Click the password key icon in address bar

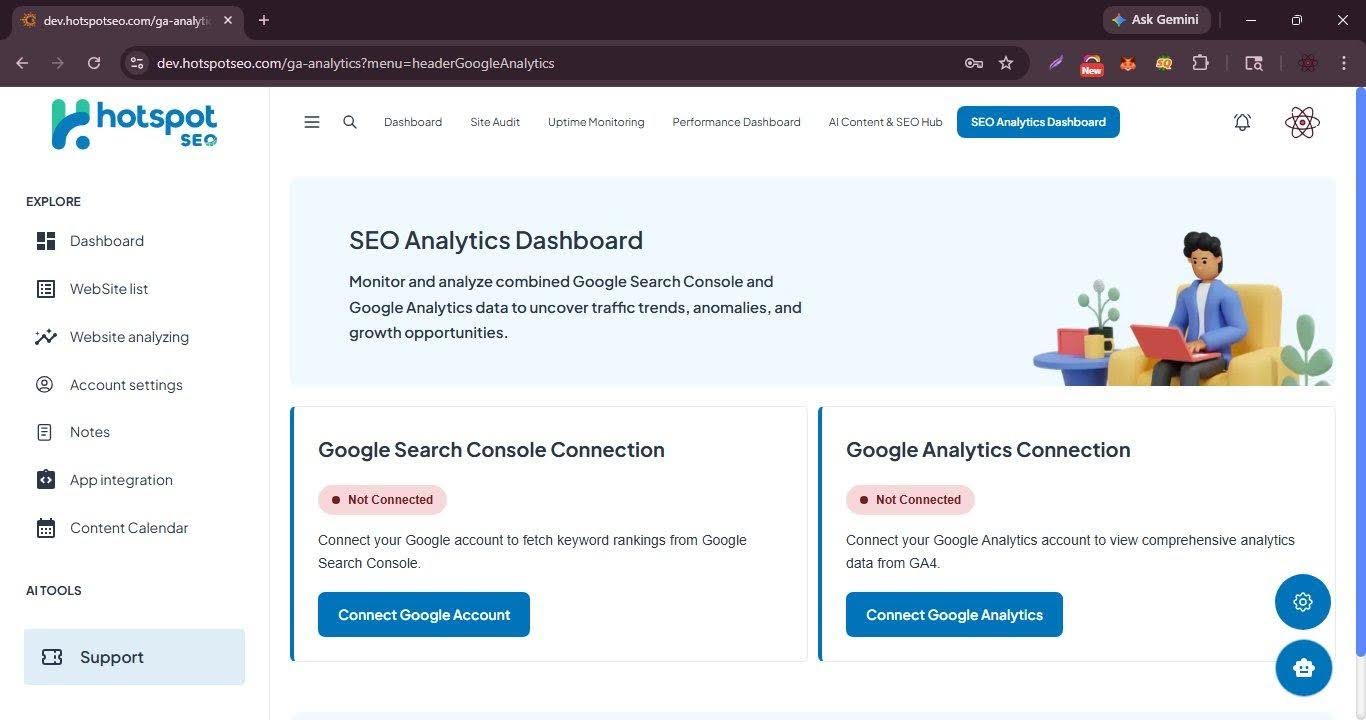pyautogui.click(x=973, y=63)
